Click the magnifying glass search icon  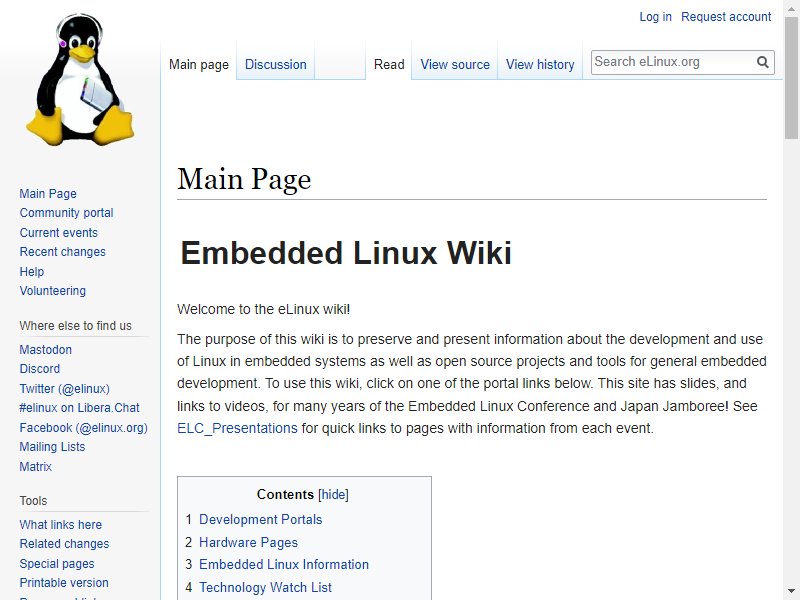763,62
